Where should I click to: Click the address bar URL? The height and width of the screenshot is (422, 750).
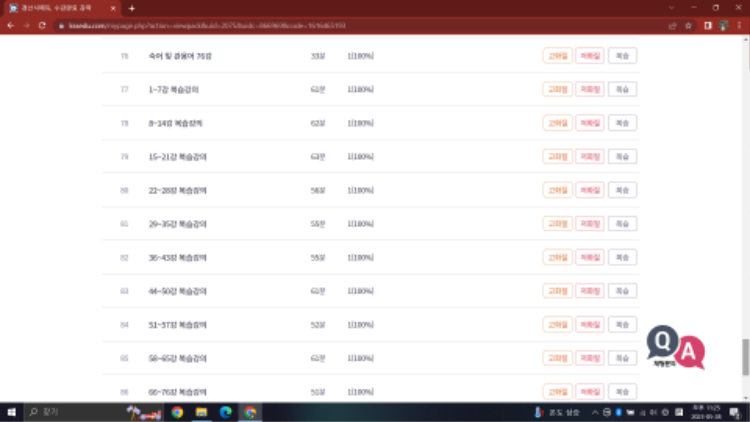[x=207, y=26]
